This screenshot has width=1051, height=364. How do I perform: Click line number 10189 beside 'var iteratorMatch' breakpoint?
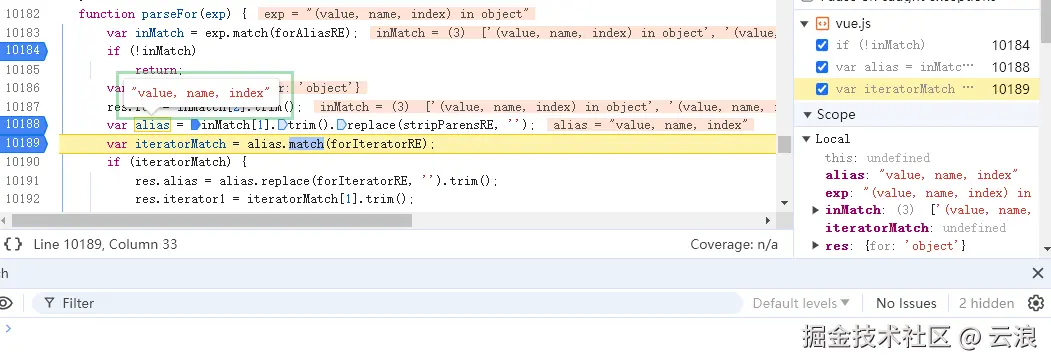click(x=1010, y=89)
